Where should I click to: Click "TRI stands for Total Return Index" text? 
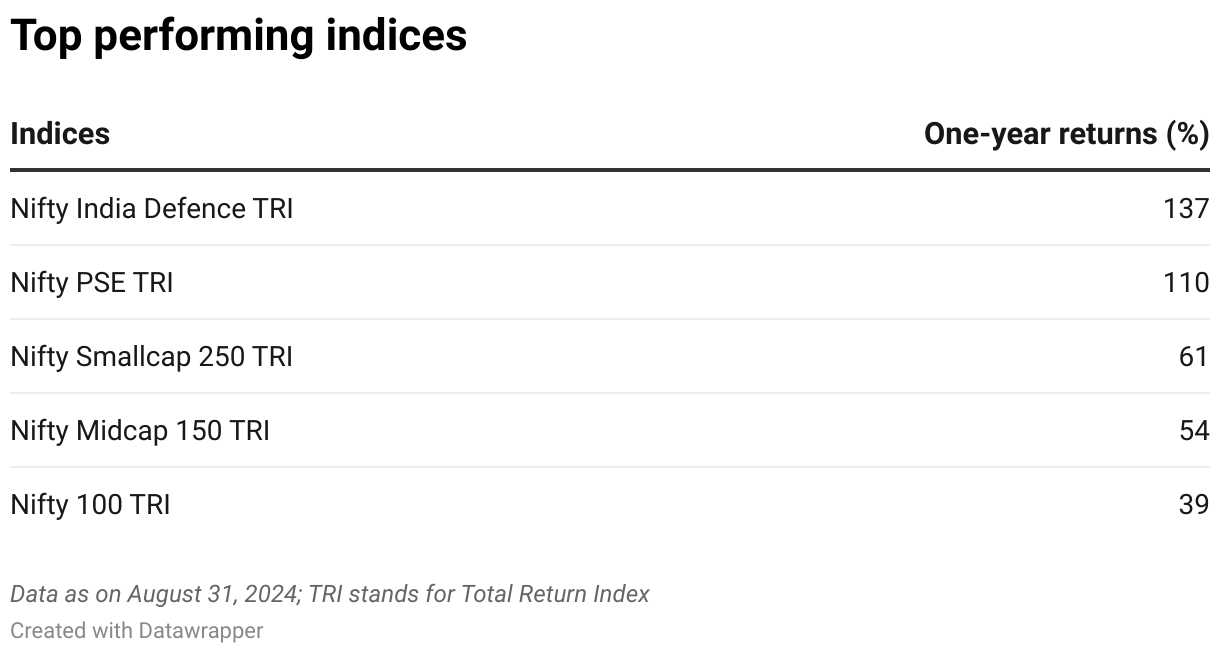pos(479,594)
